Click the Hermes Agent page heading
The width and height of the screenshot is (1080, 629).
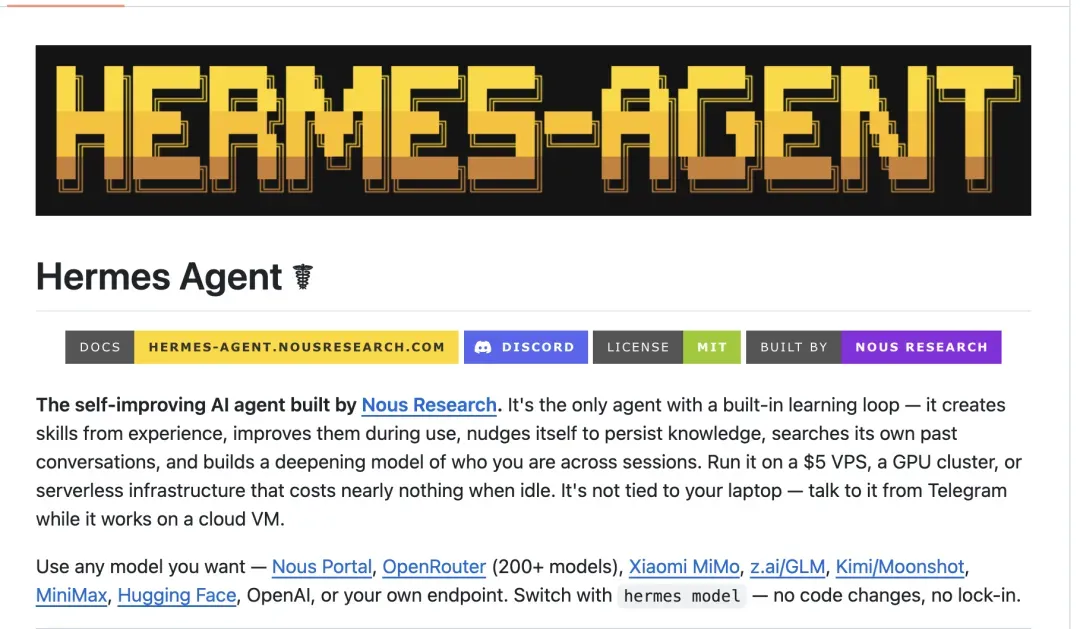[159, 277]
